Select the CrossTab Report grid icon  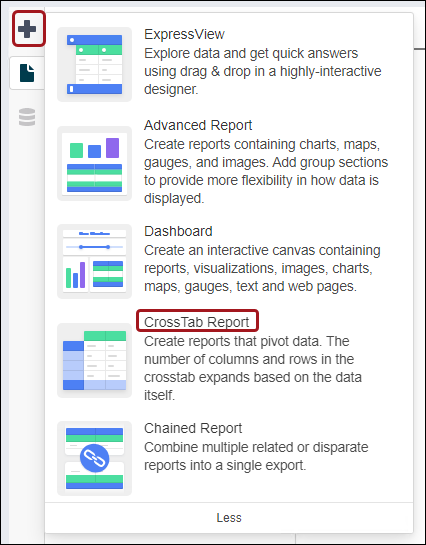coord(95,360)
